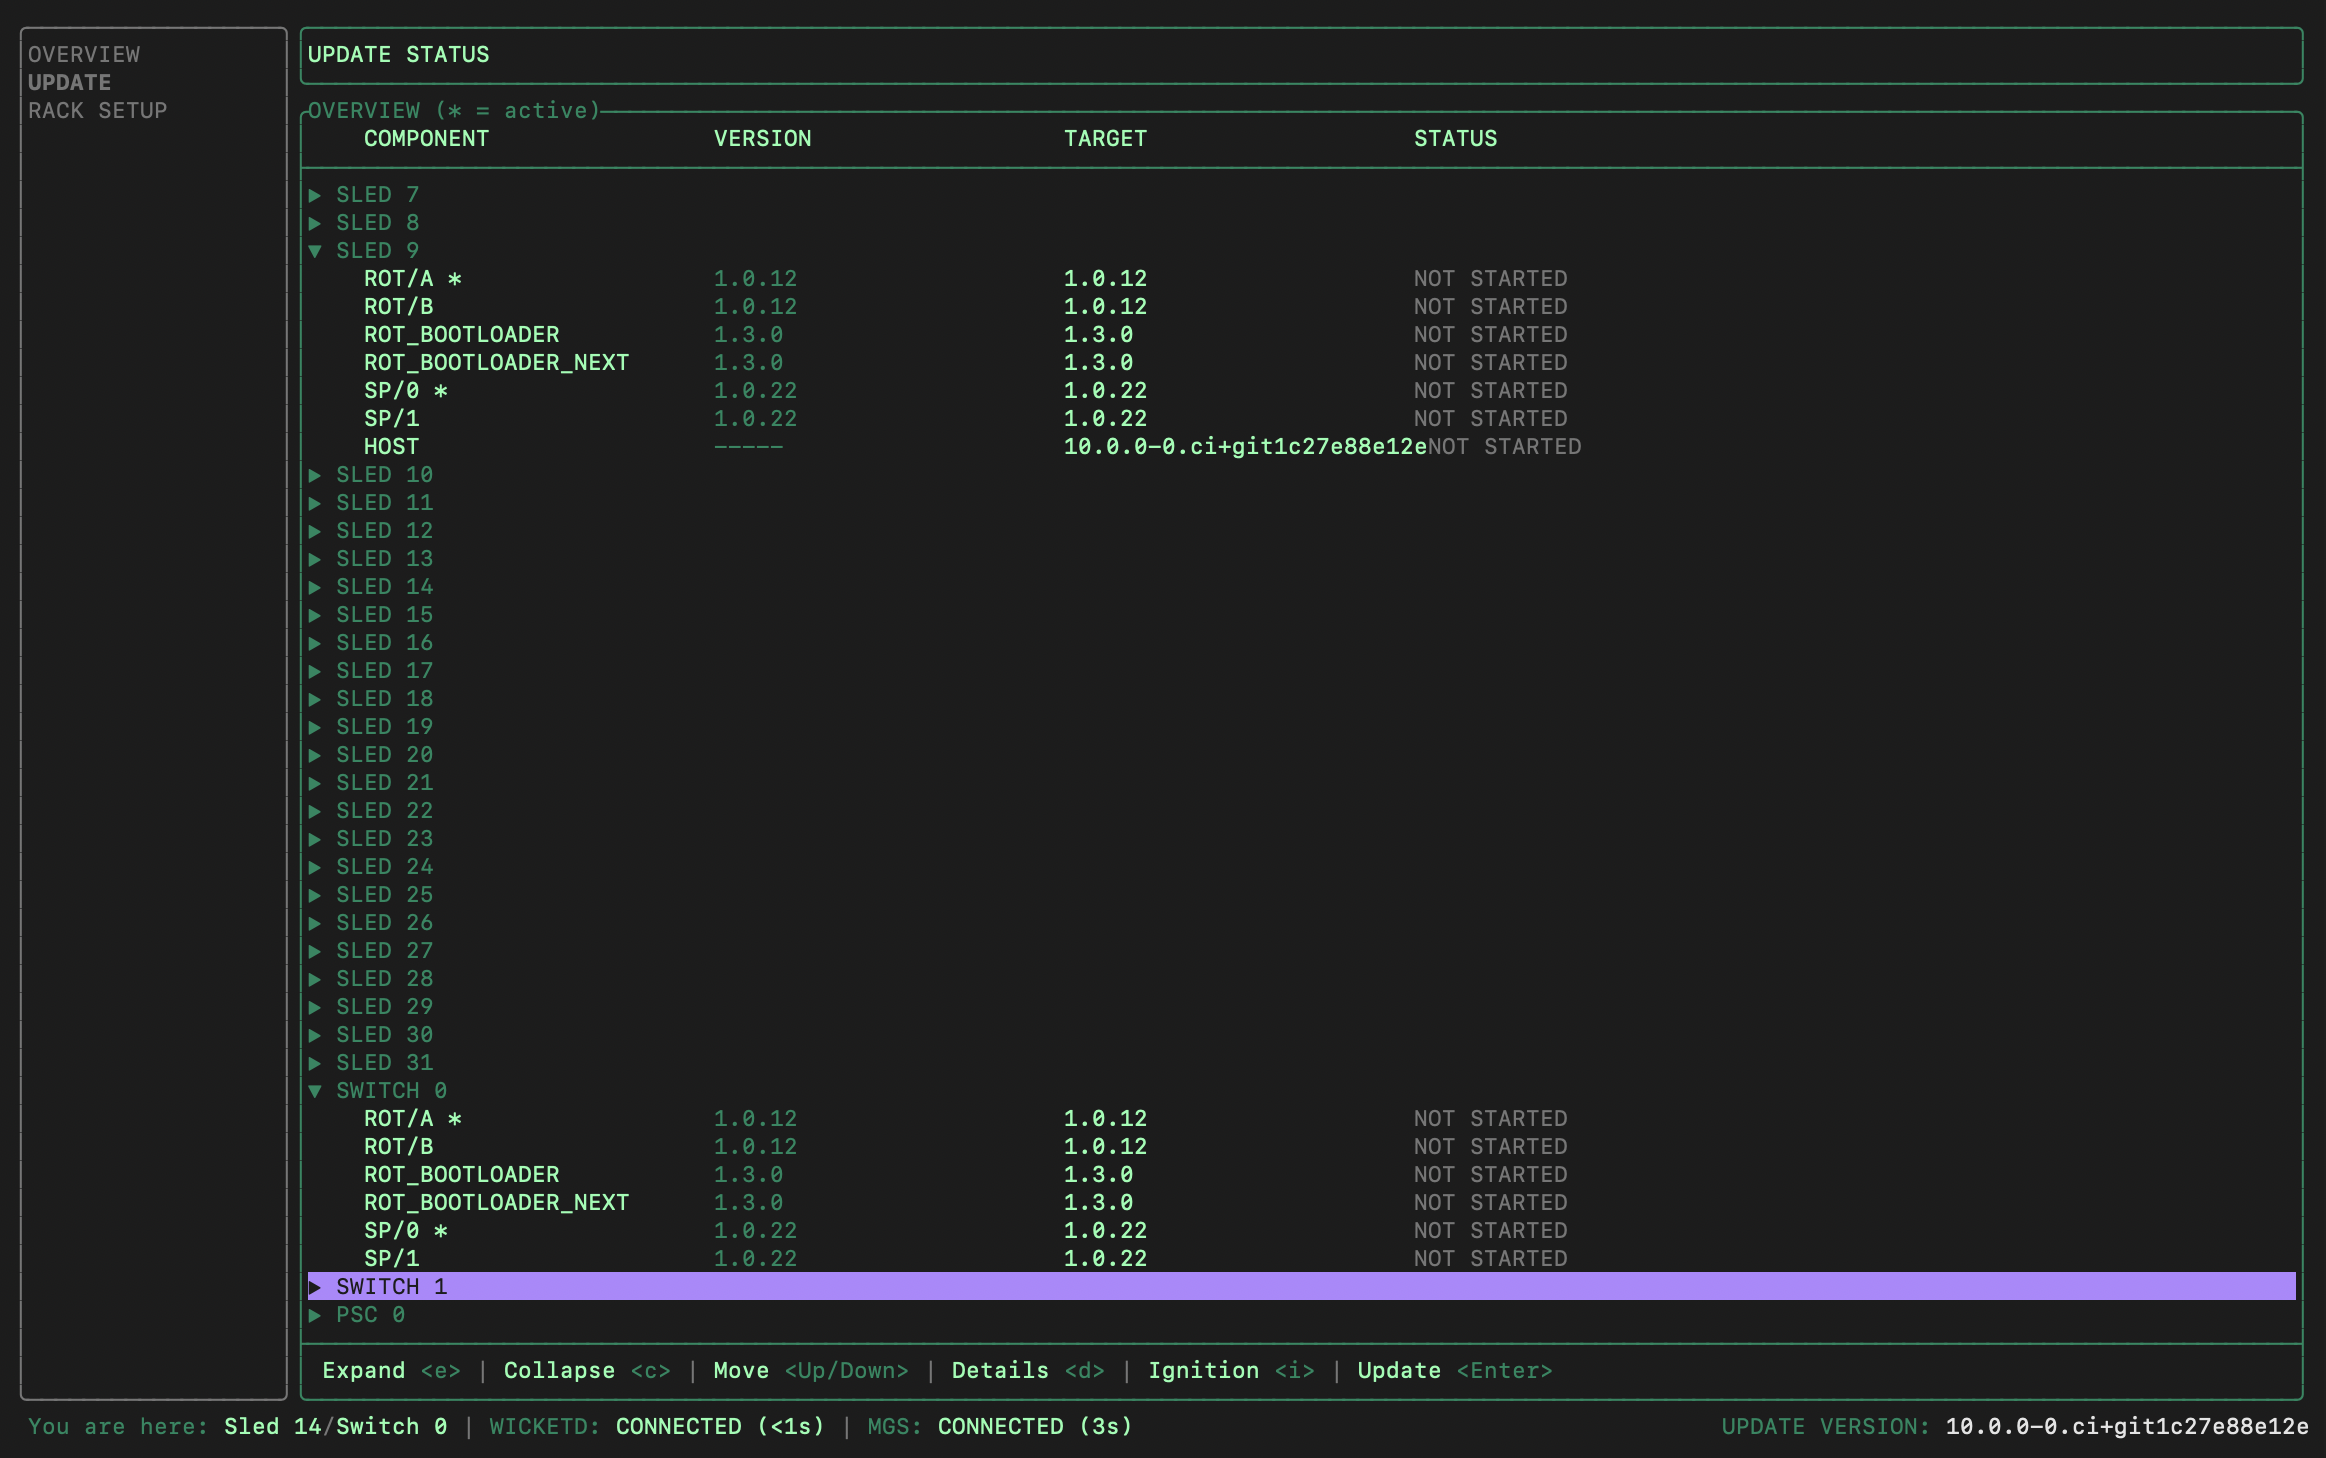The width and height of the screenshot is (2326, 1458).
Task: Select SWITCH 1 highlighted row
Action: coord(1302,1285)
